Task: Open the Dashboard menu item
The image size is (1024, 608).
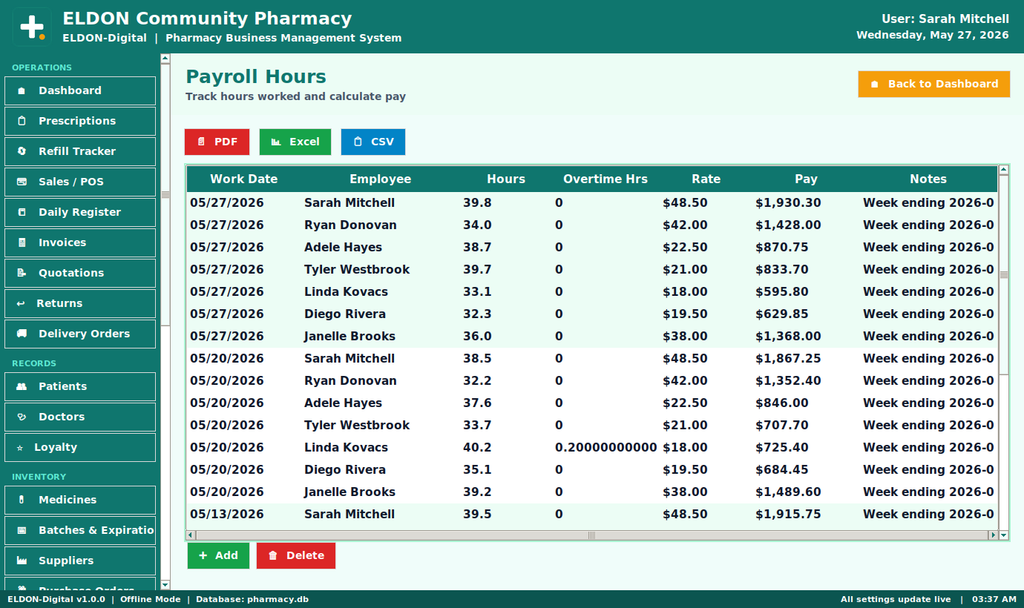Action: click(80, 91)
